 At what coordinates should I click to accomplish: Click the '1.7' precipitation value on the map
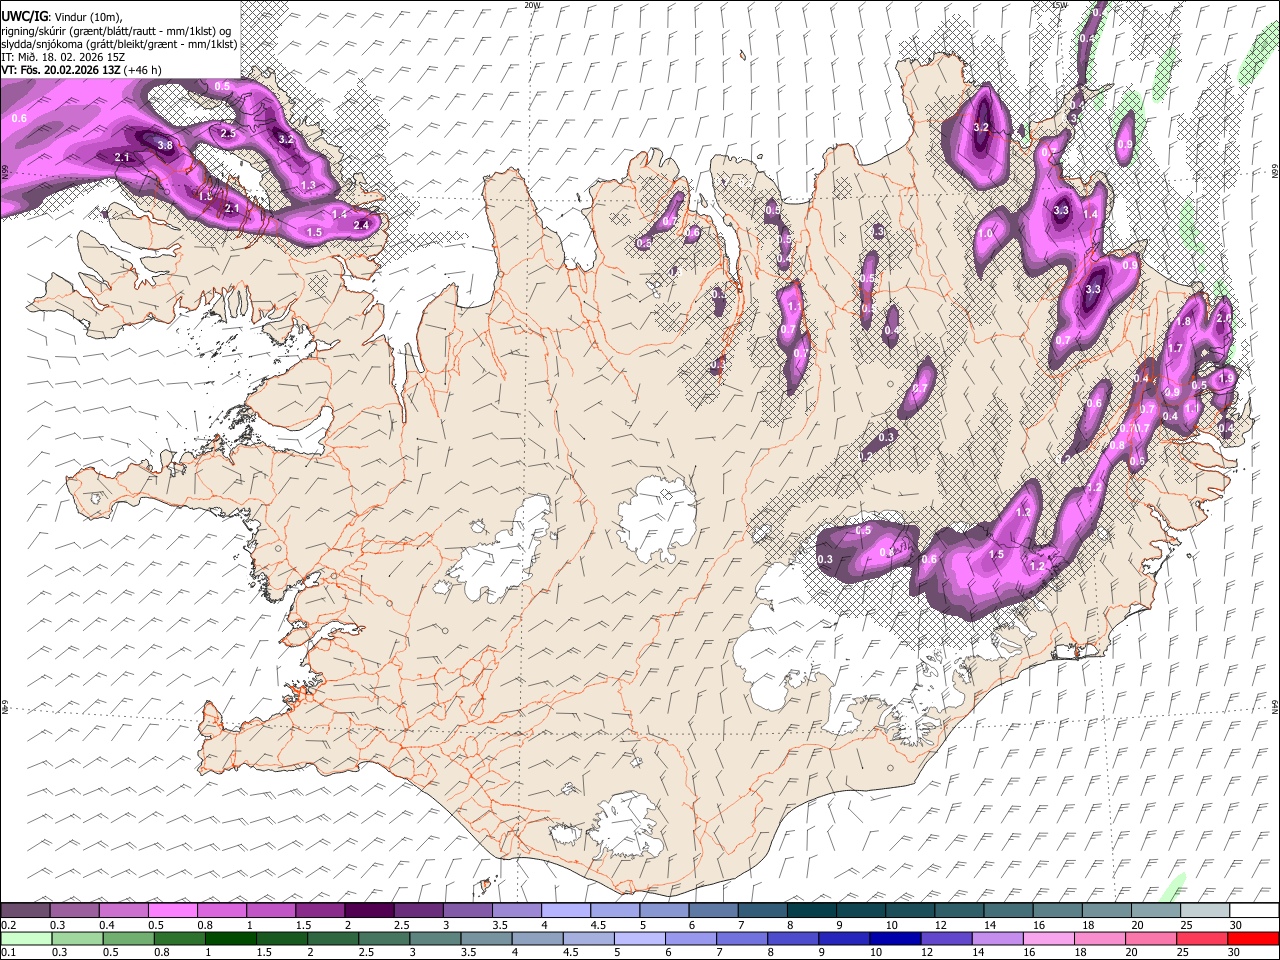pos(1176,348)
